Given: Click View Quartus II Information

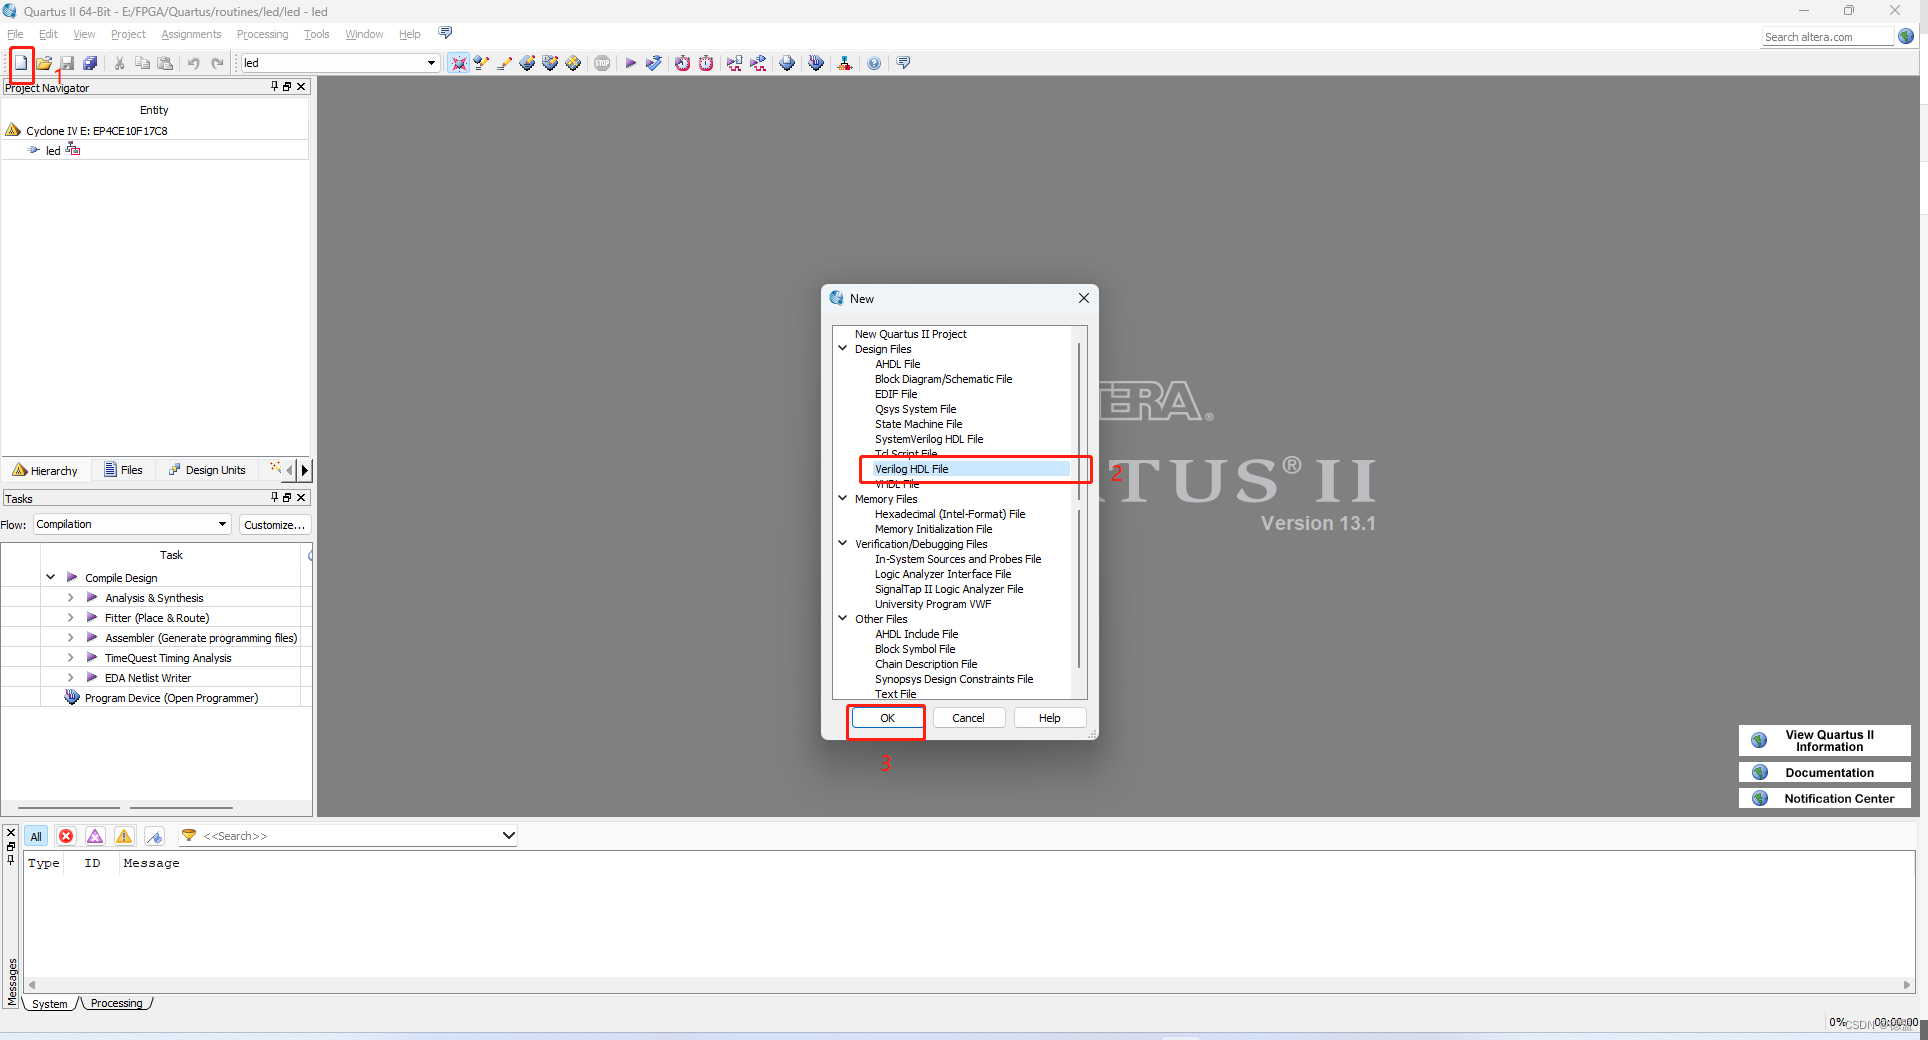Looking at the screenshot, I should click(x=1824, y=740).
